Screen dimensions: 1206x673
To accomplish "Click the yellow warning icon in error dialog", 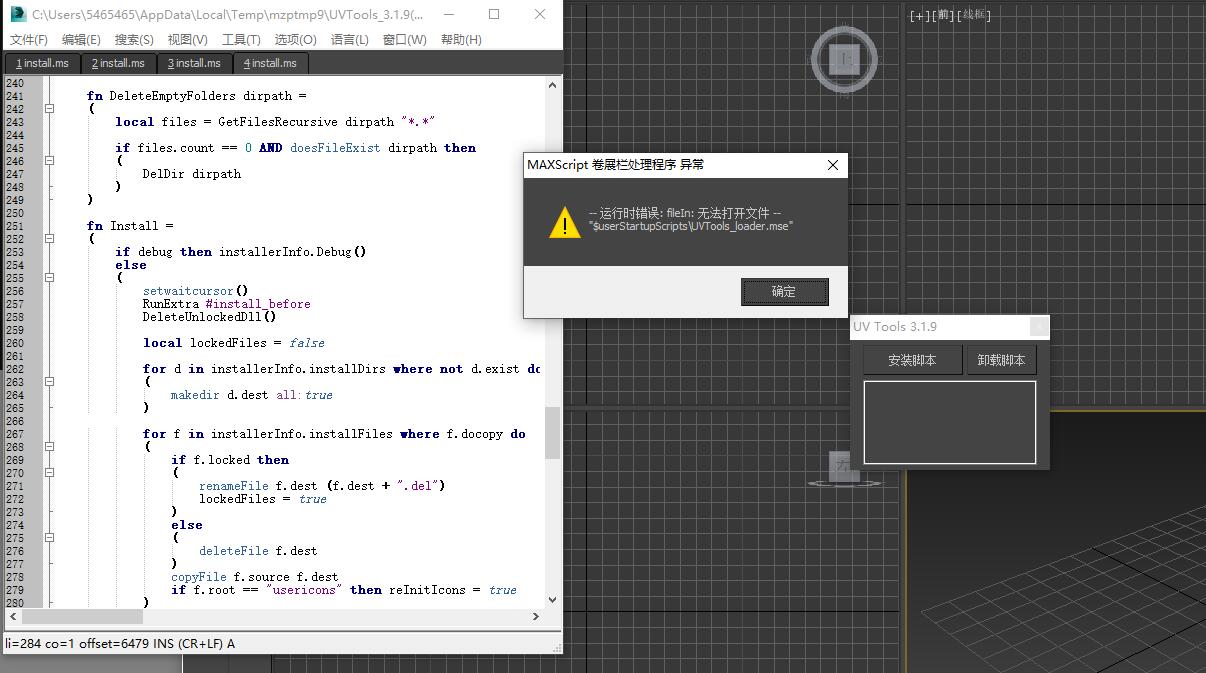I will click(x=564, y=222).
